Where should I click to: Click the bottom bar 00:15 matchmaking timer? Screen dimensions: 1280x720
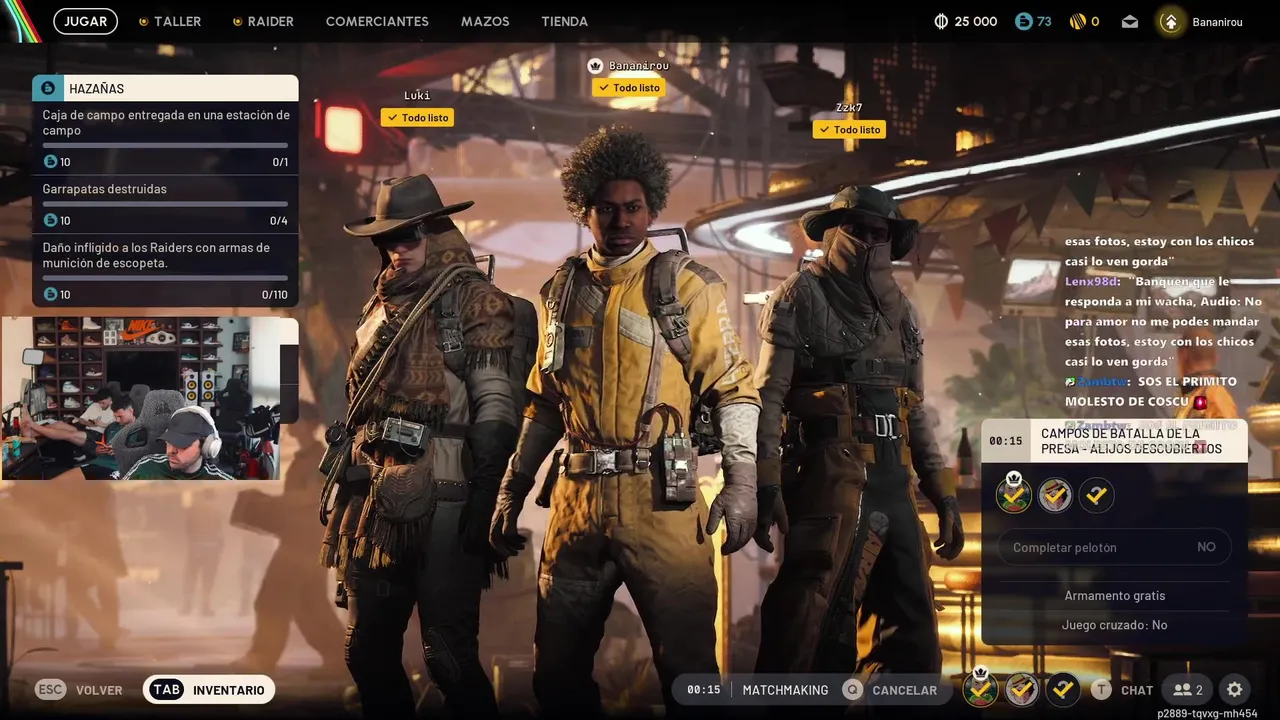click(704, 690)
